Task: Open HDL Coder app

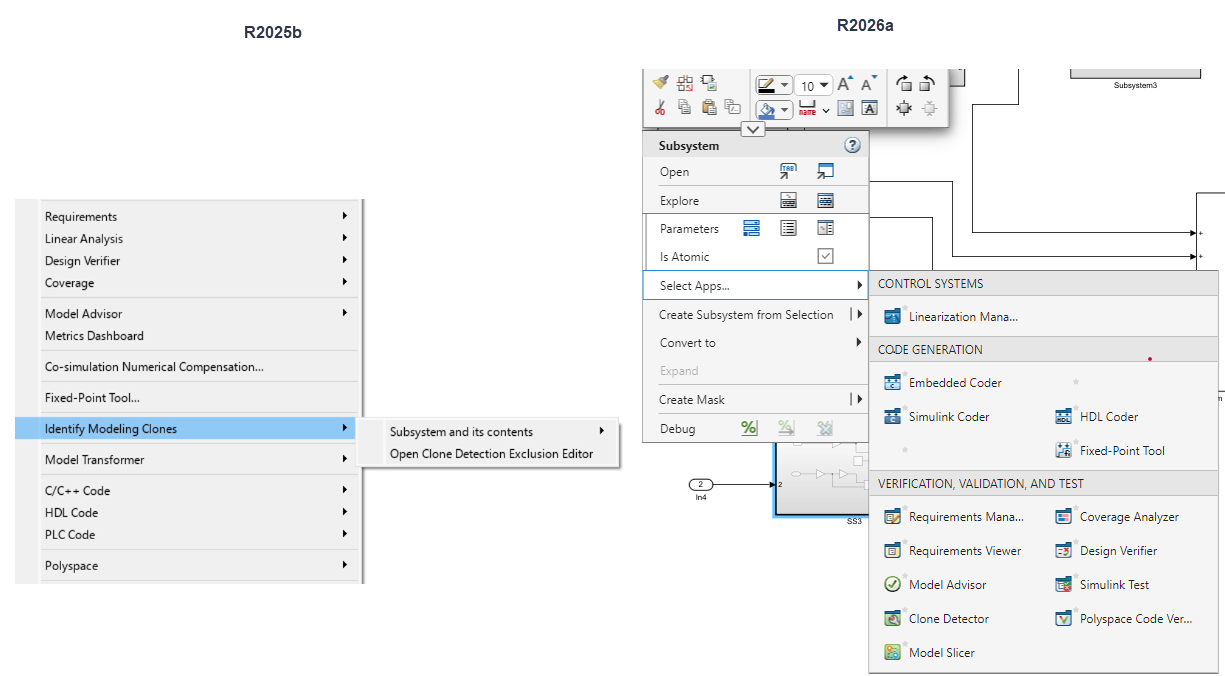Action: click(x=1097, y=417)
